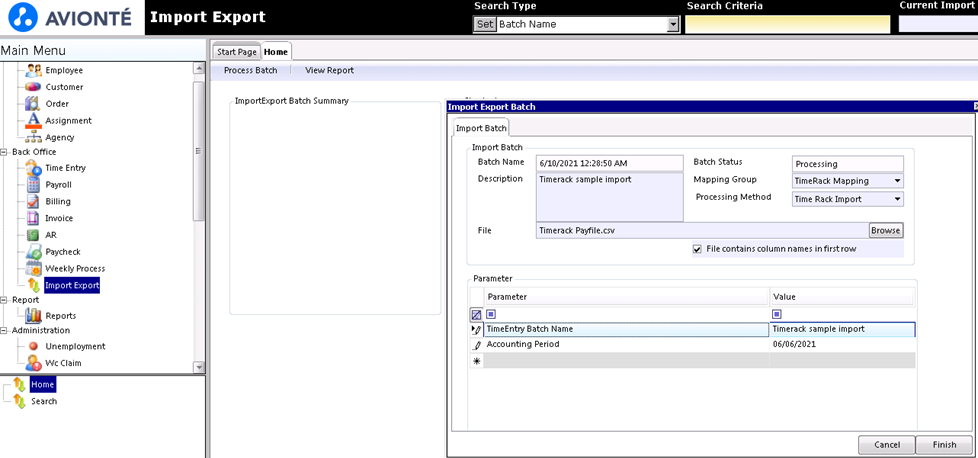This screenshot has height=458, width=978.
Task: Select Weekly Process in Main Menu tree
Action: (x=75, y=269)
